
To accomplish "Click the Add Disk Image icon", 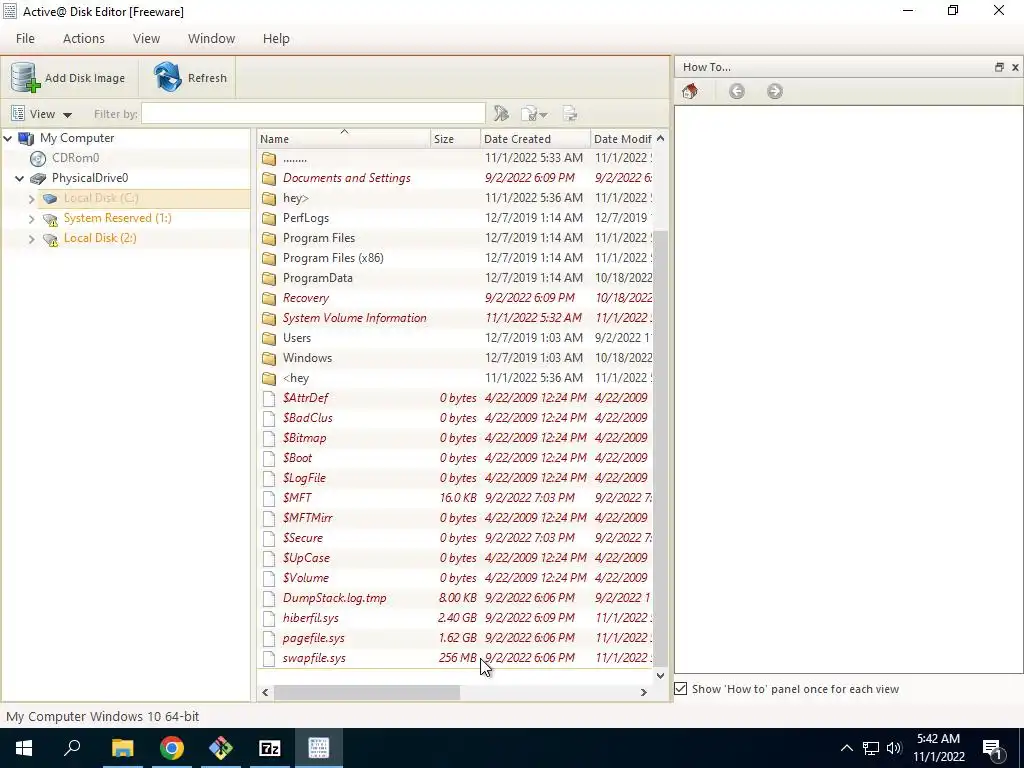I will 25,78.
